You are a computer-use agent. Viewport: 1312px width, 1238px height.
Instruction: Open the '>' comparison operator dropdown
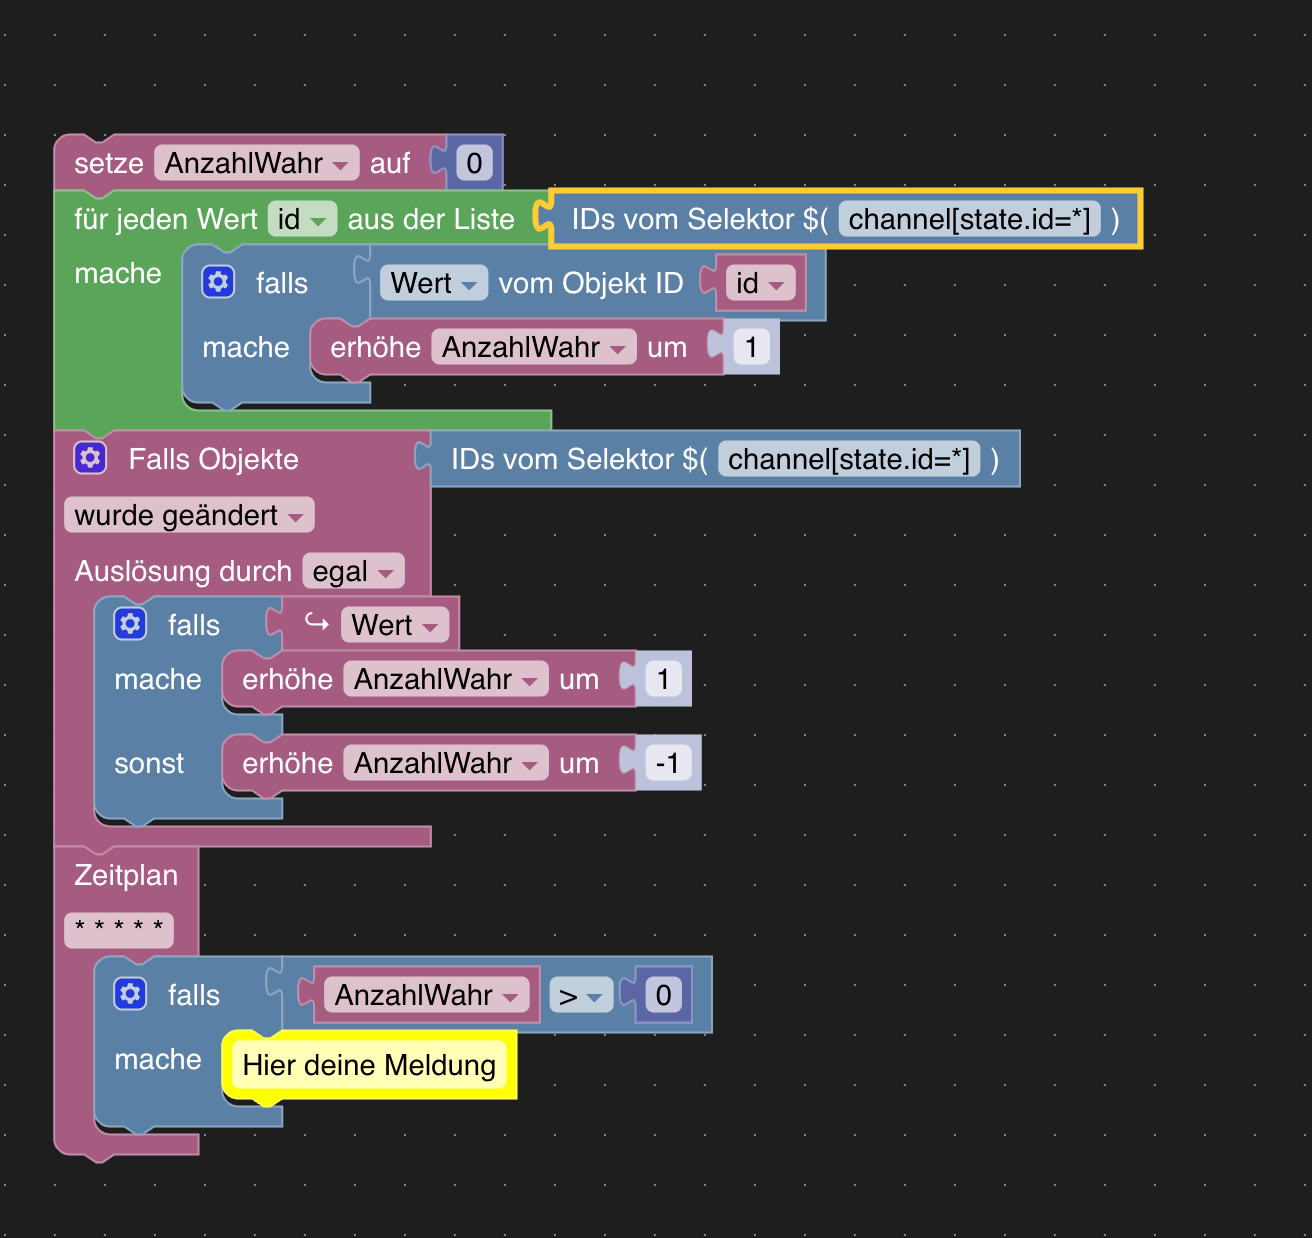click(x=581, y=996)
